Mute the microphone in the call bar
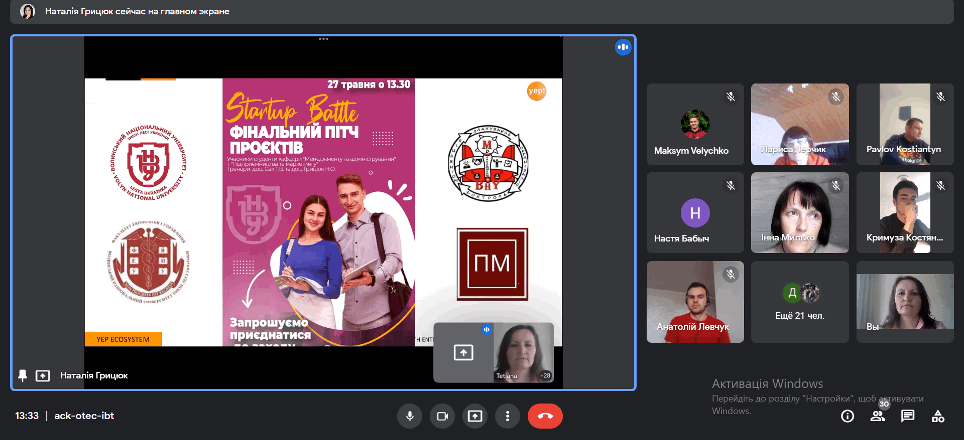964x440 pixels. tap(408, 416)
